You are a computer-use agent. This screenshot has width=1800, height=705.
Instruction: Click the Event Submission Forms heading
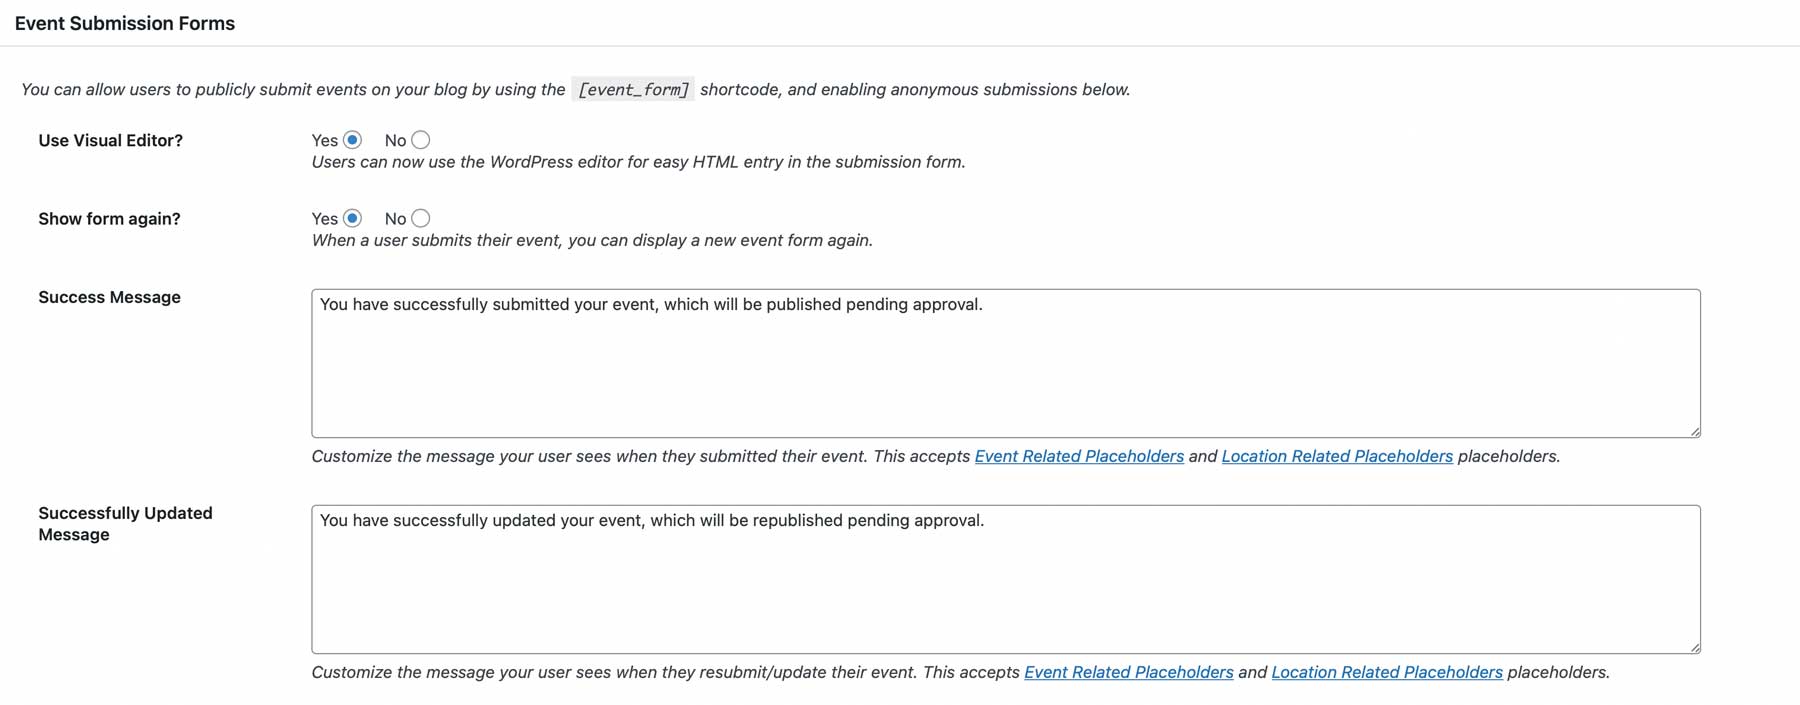click(124, 22)
